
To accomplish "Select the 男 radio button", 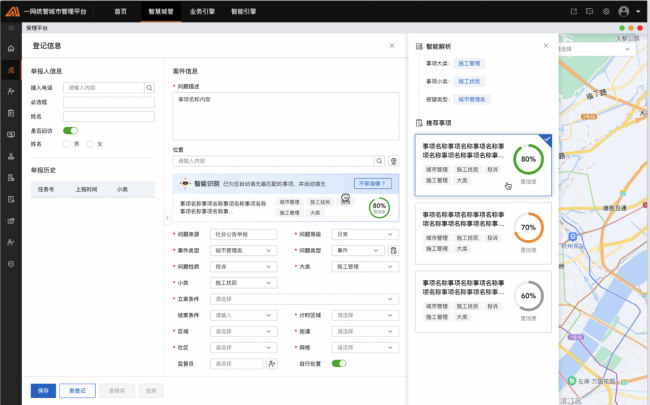I will (65, 144).
